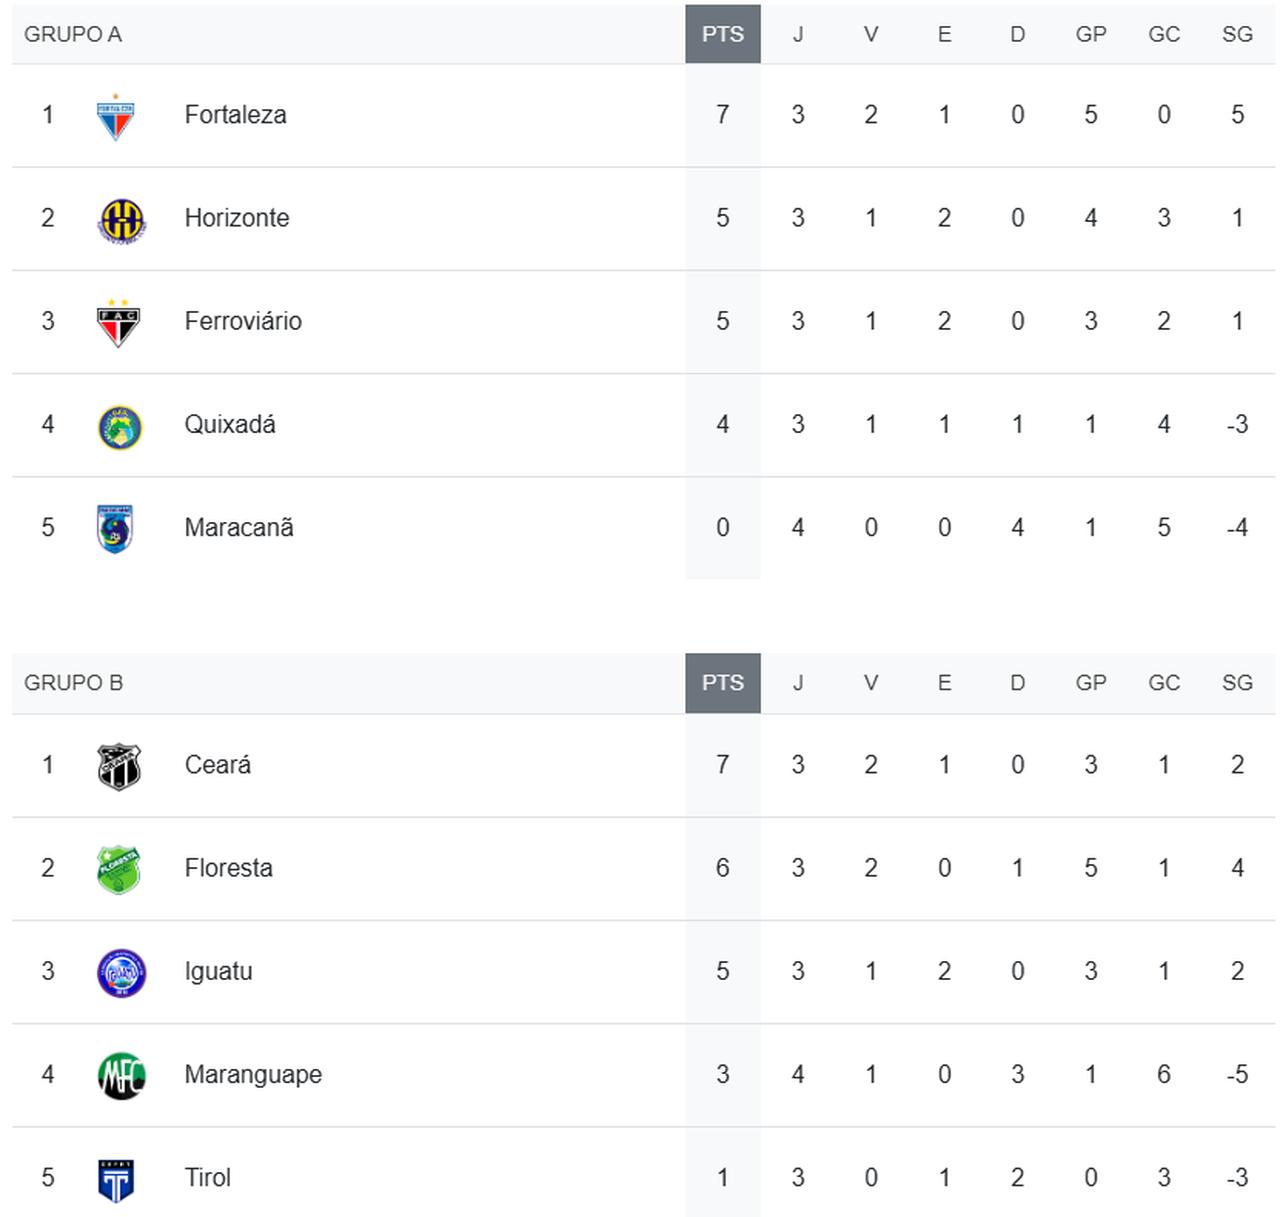This screenshot has height=1217, width=1280.
Task: Click the Quixadá round crest
Action: tap(120, 427)
